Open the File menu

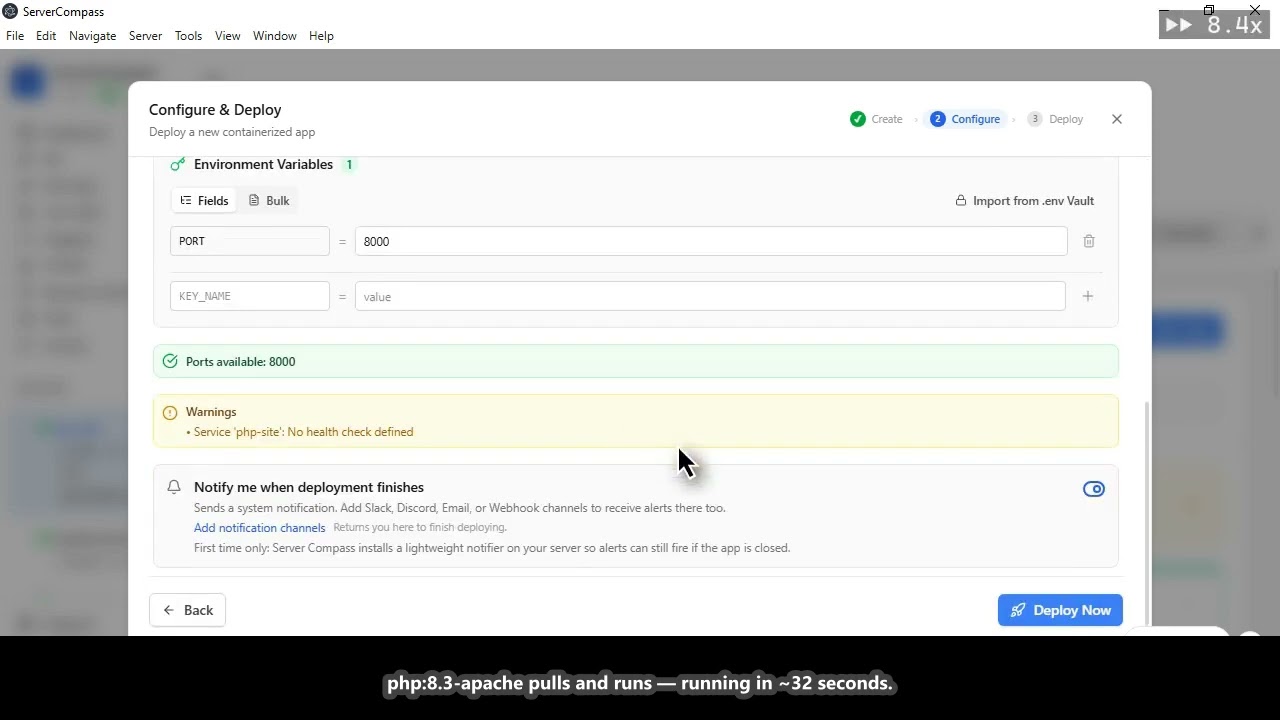(x=15, y=35)
